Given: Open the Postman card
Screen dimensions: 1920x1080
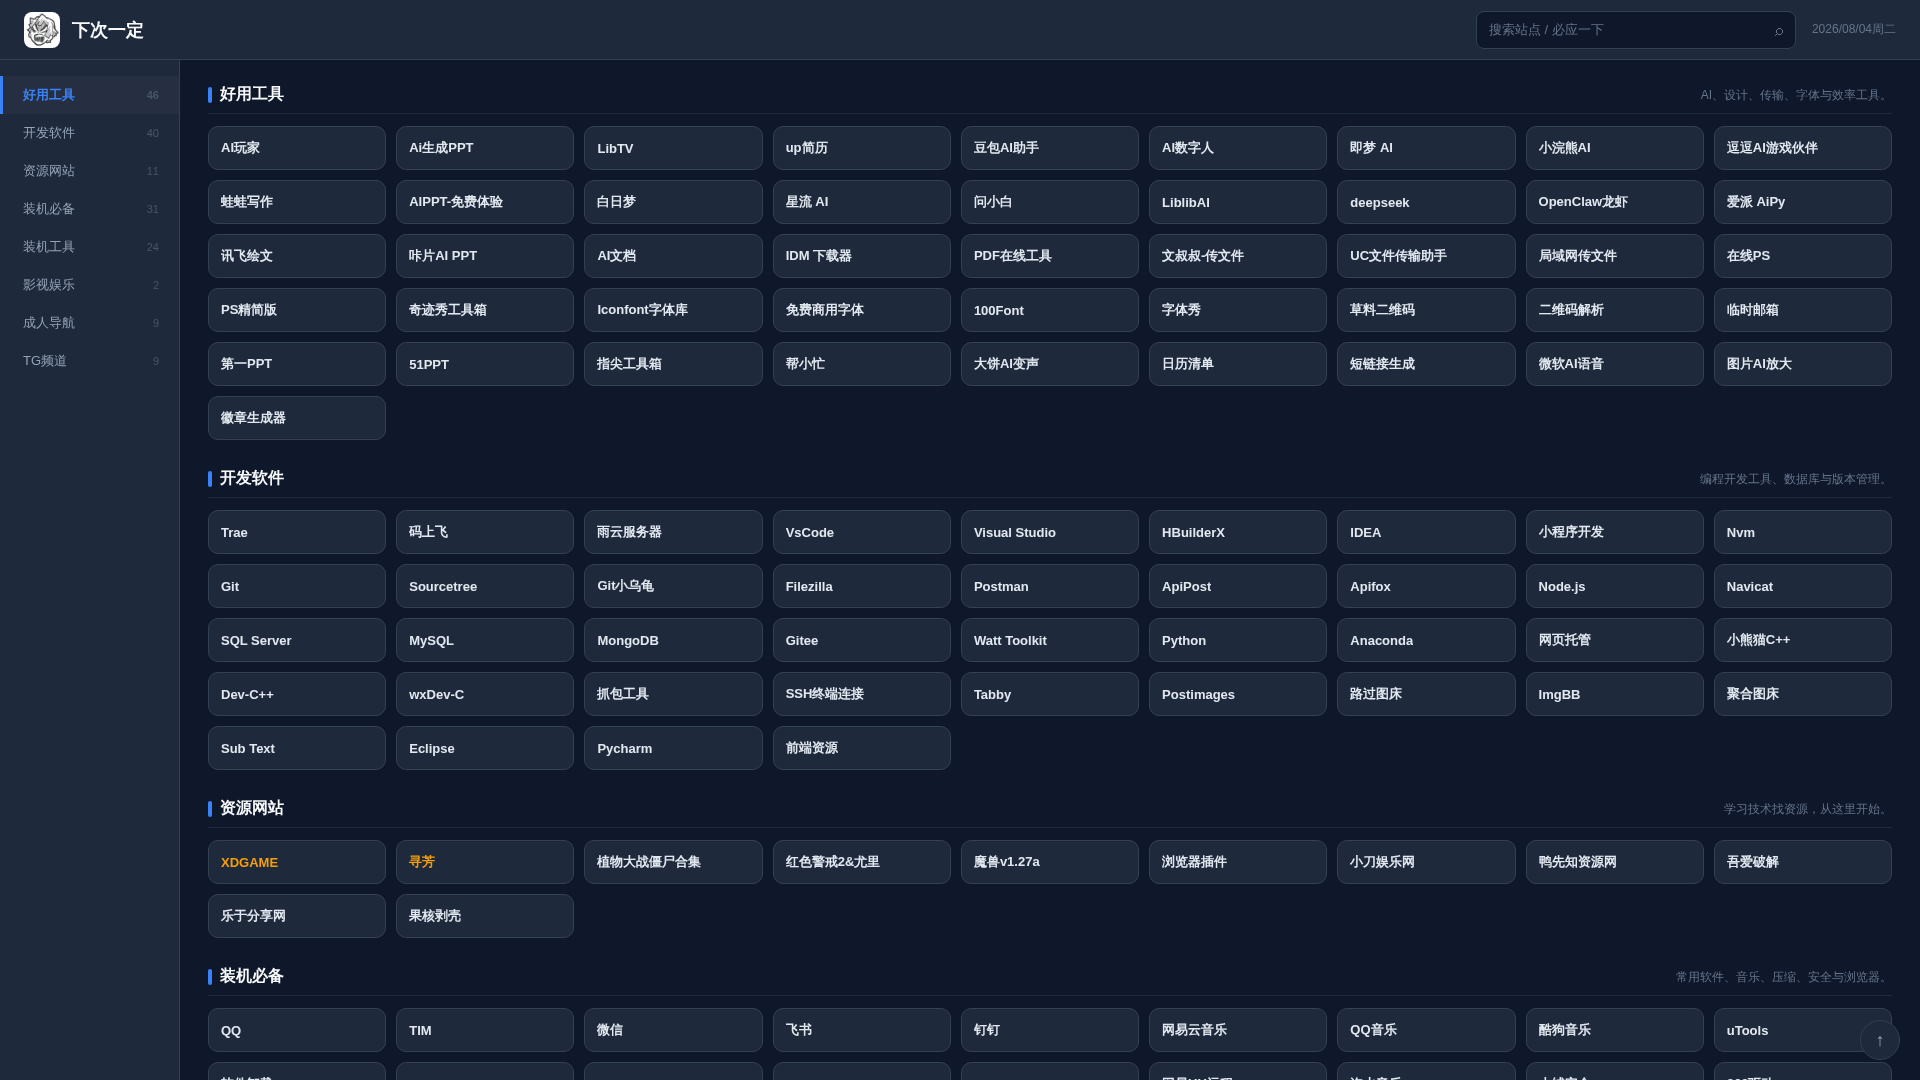Looking at the screenshot, I should [x=1050, y=586].
